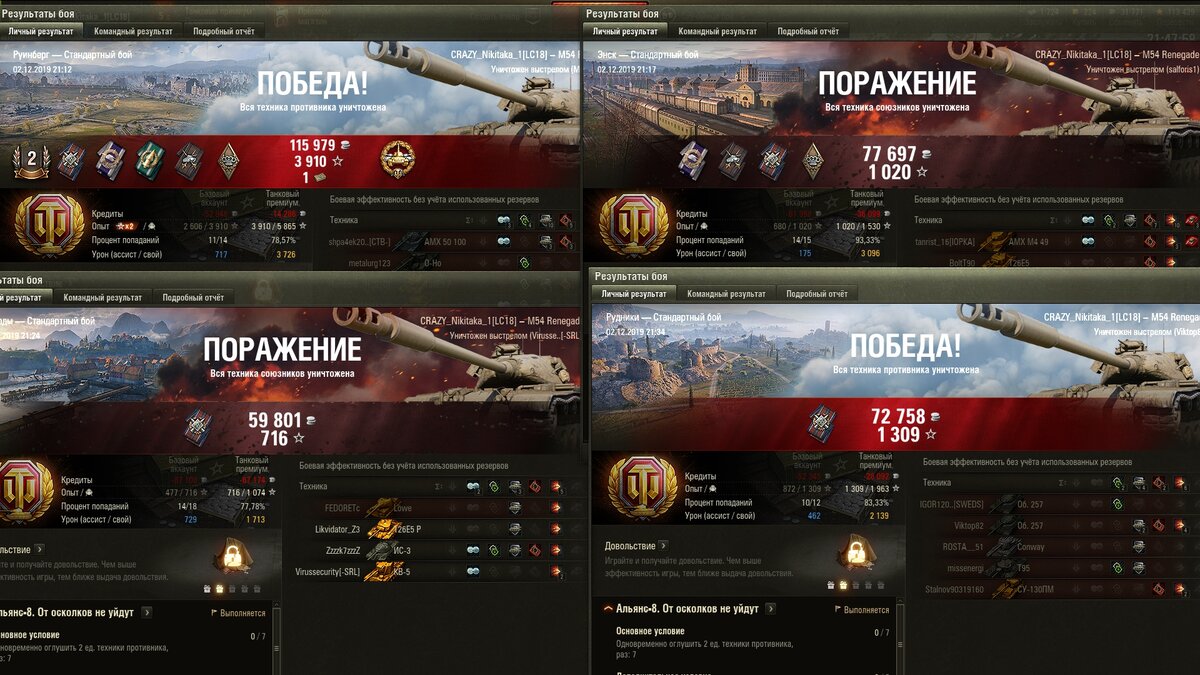Image resolution: width=1200 pixels, height=675 pixels.
Task: Click player name Viktop82 in vehicle list
Action: 969,526
